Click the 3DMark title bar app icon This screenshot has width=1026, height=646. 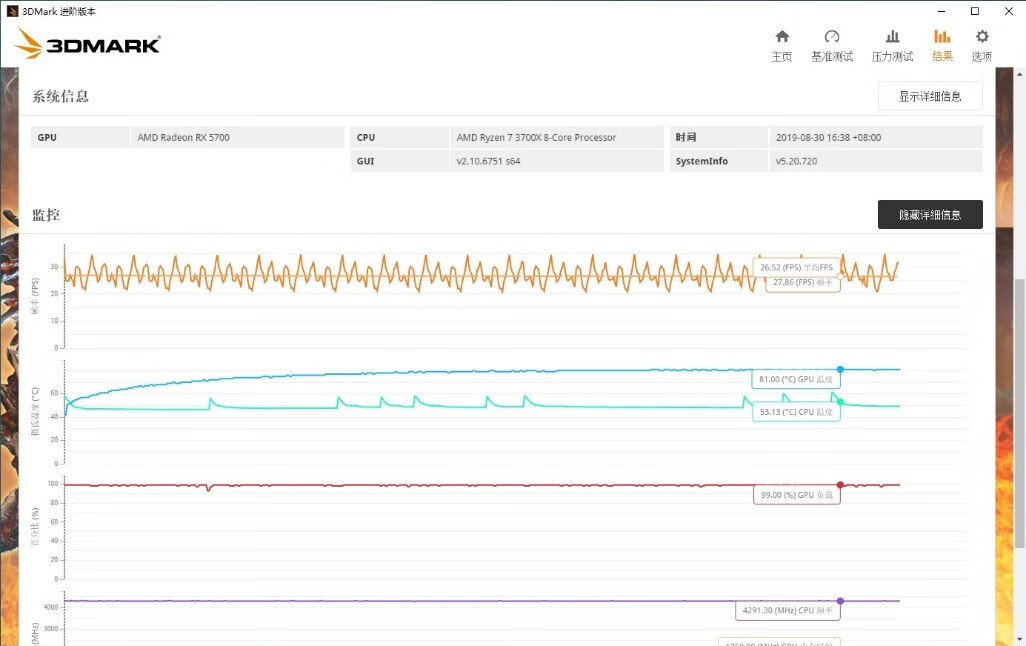click(x=12, y=11)
